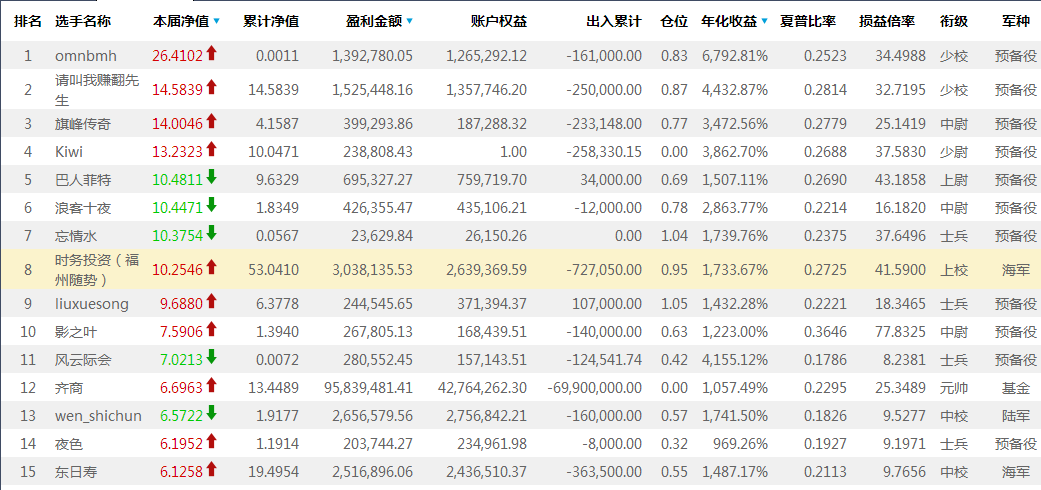Click the up arrow for 夜色
This screenshot has width=1041, height=490.
(212, 442)
